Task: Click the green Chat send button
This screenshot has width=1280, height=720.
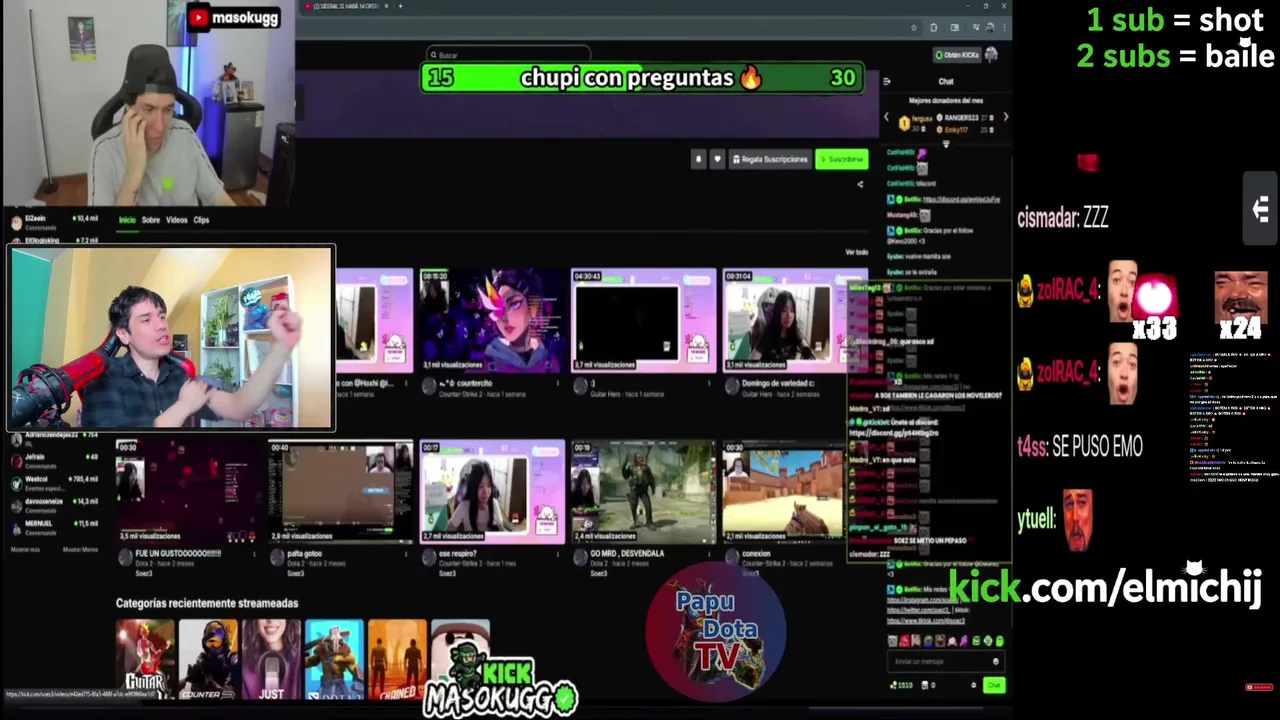Action: pyautogui.click(x=993, y=685)
